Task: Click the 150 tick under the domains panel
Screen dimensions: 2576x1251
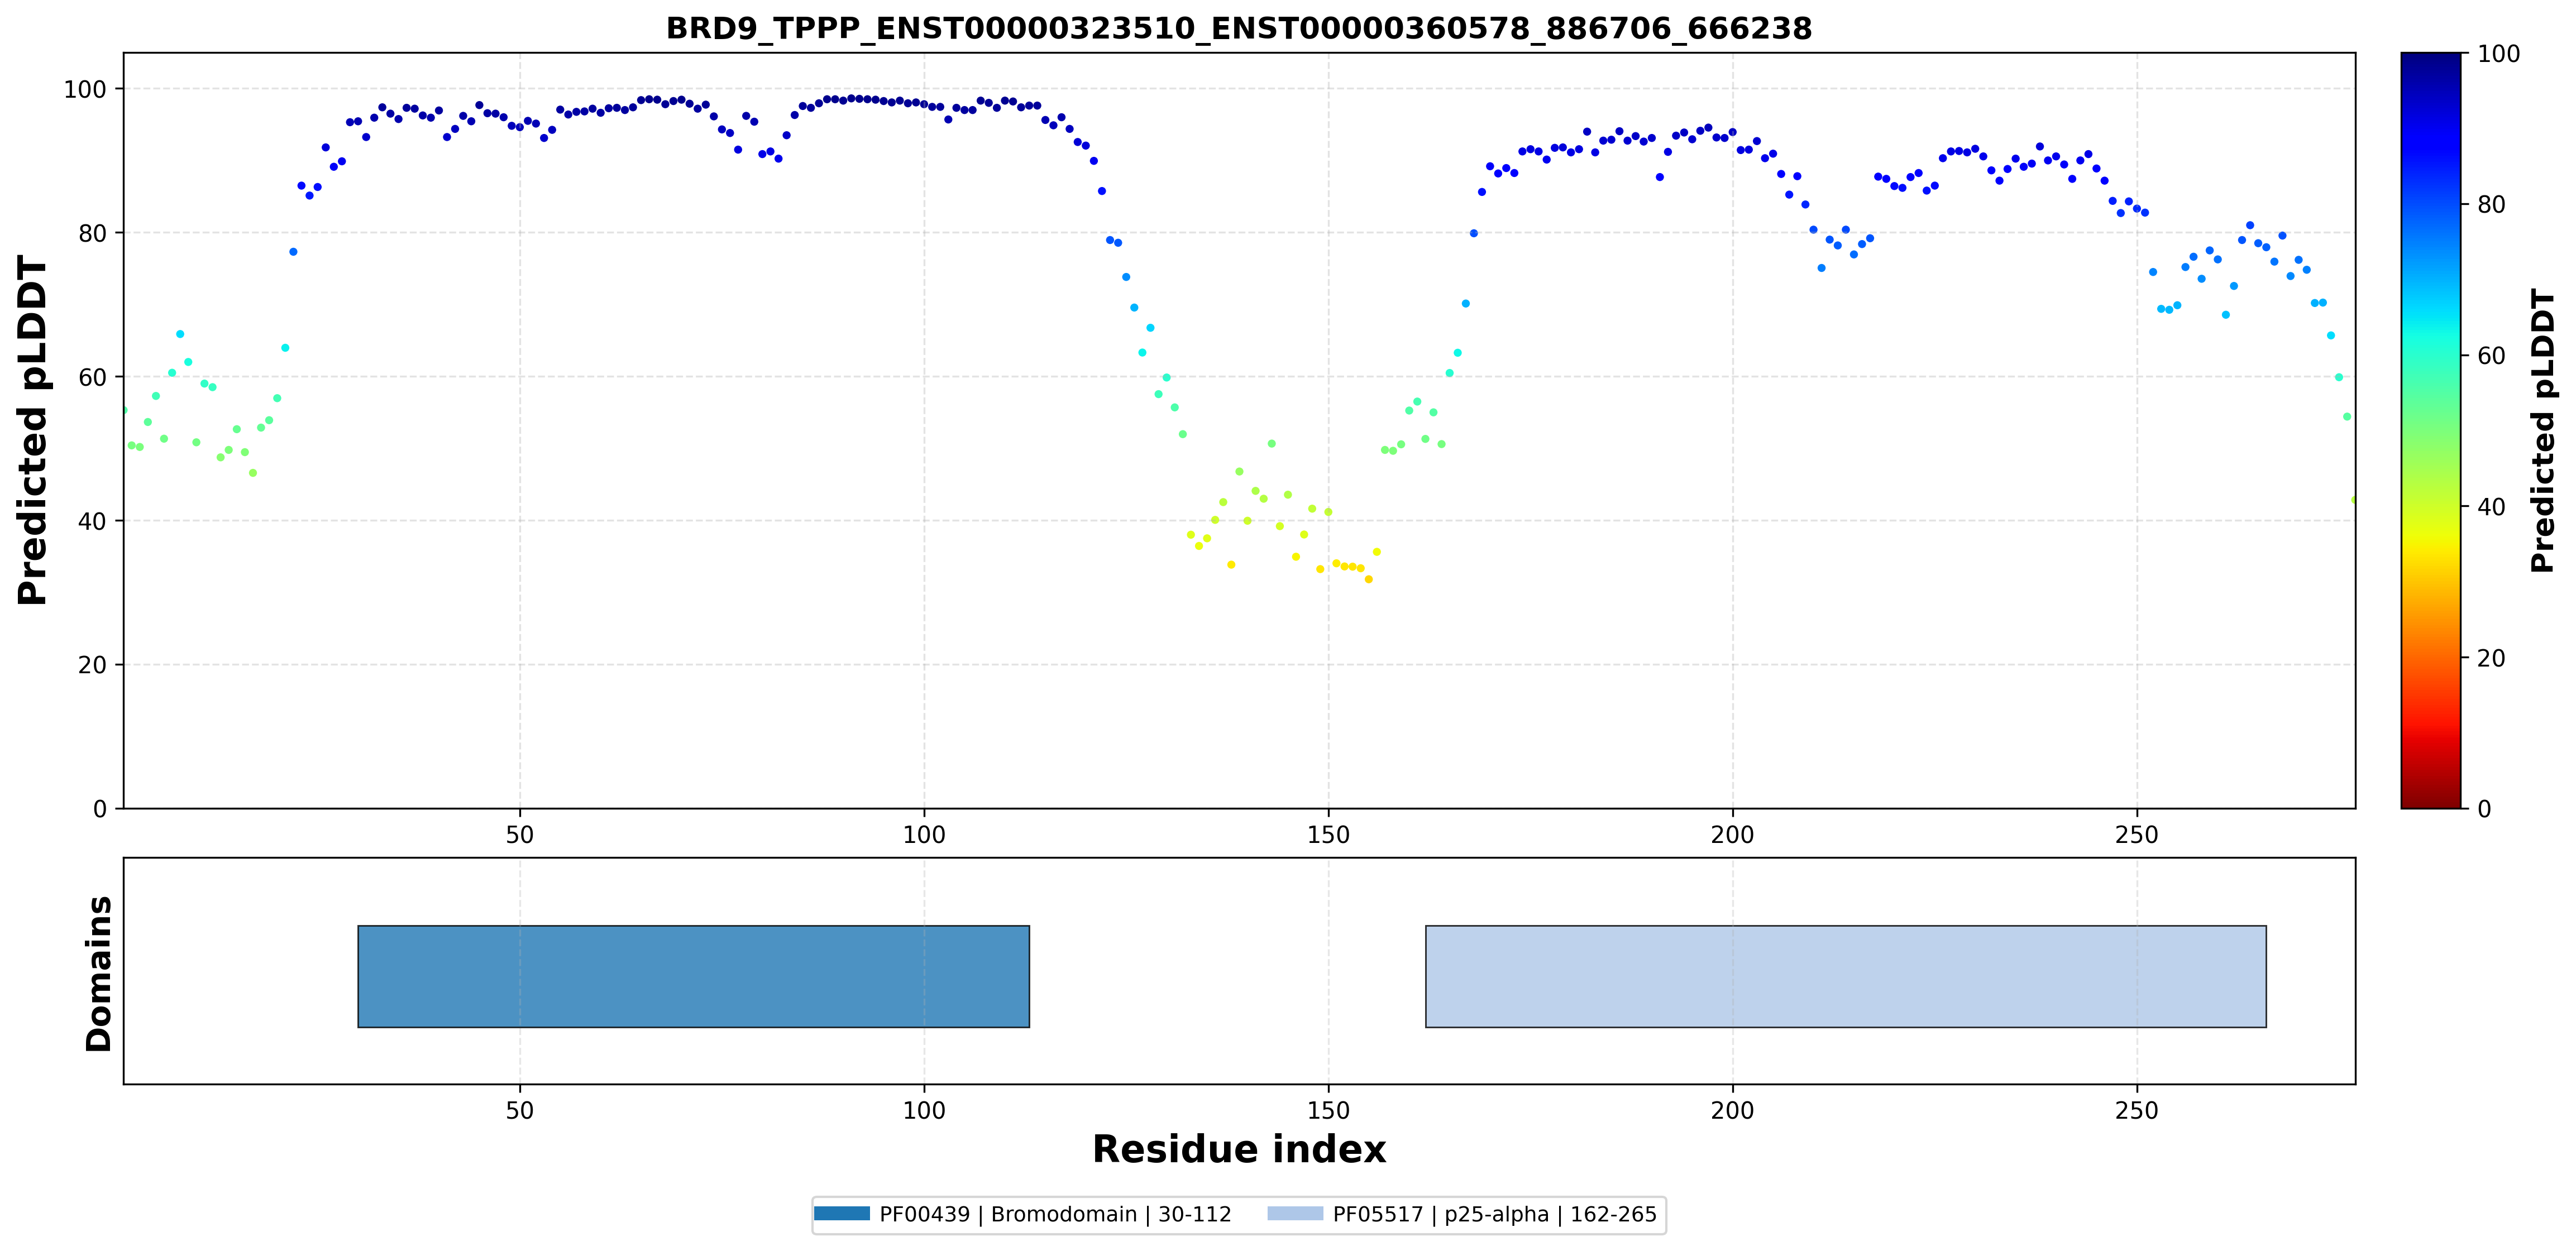Action: click(x=1328, y=1110)
